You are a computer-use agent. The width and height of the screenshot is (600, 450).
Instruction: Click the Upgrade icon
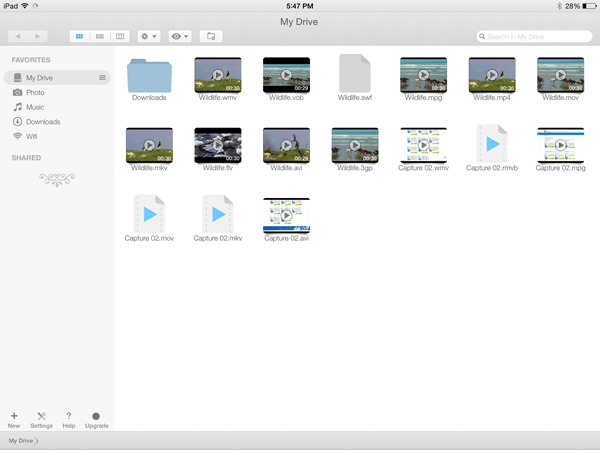(97, 418)
